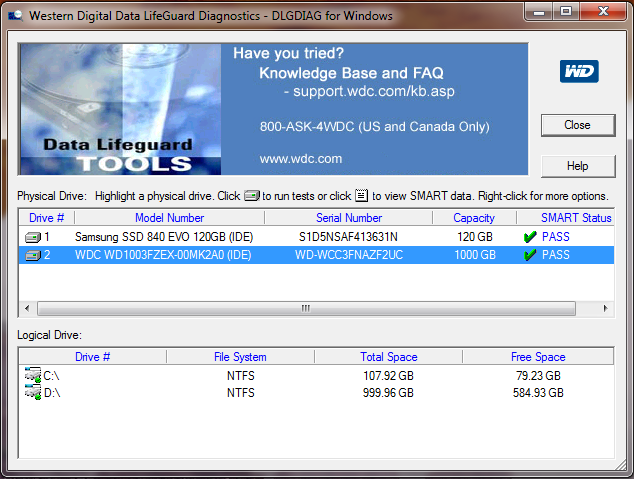Click the NTFS cell for C:\ drive
The width and height of the screenshot is (634, 479).
click(241, 376)
